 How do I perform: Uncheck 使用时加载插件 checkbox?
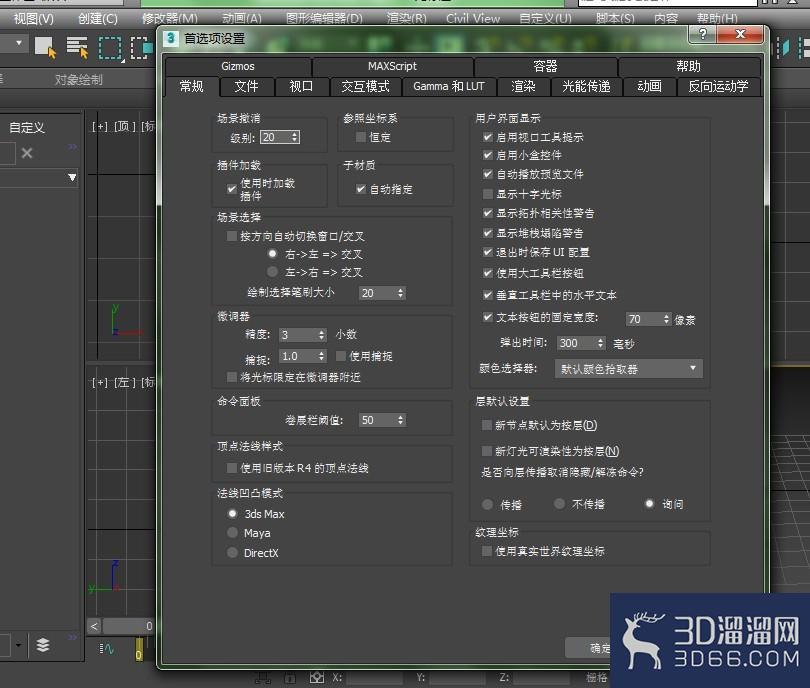point(232,189)
